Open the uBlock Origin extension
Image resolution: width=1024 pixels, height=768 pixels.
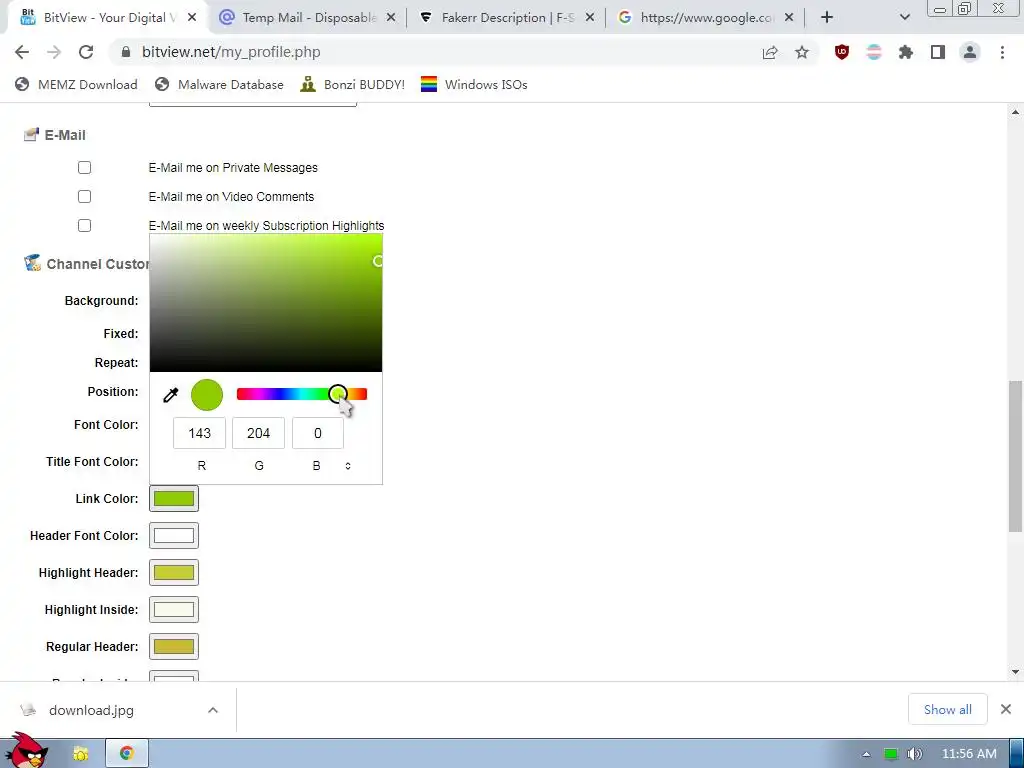(x=842, y=52)
